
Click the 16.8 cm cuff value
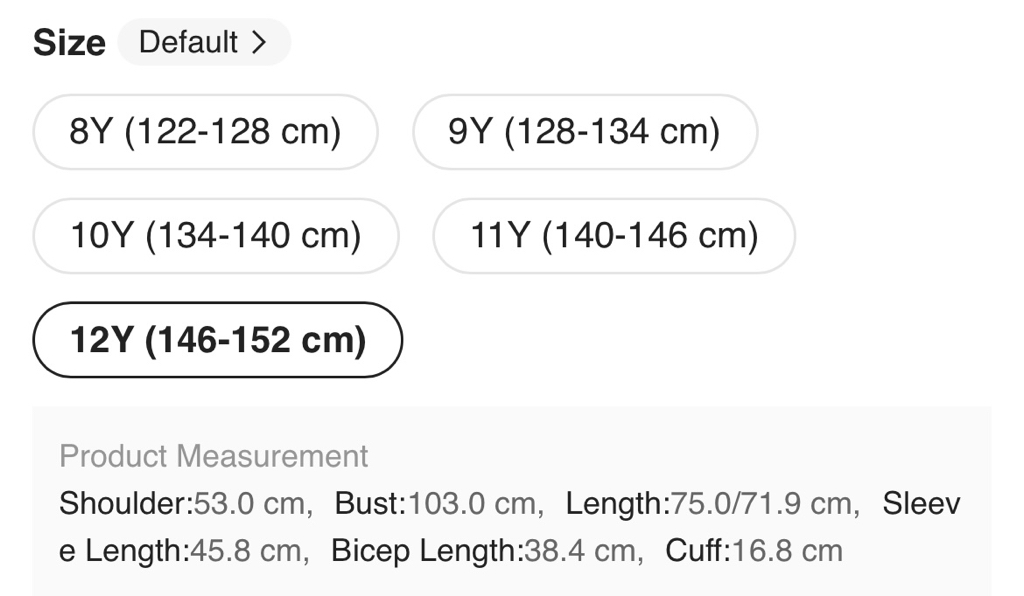point(786,550)
